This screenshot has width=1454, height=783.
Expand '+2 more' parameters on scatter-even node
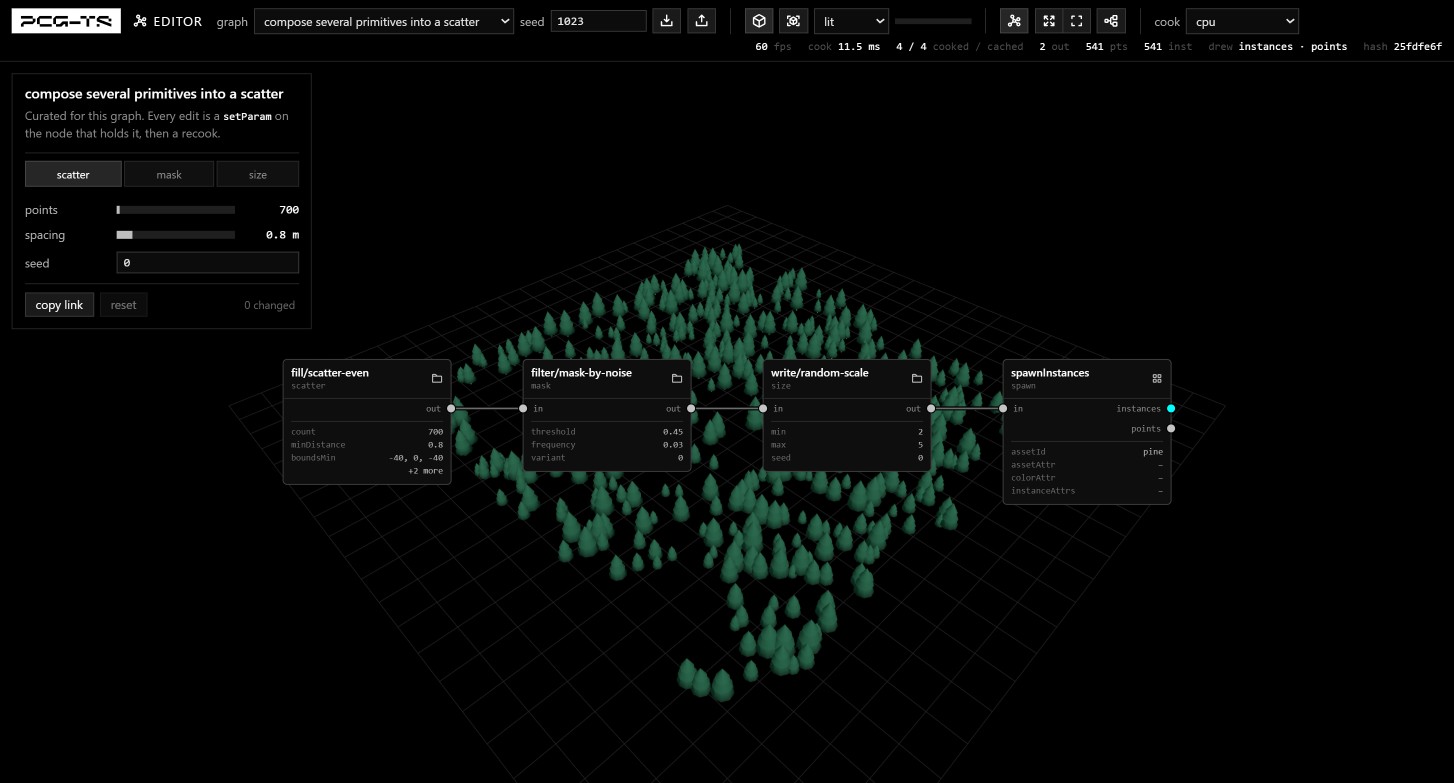pos(425,471)
